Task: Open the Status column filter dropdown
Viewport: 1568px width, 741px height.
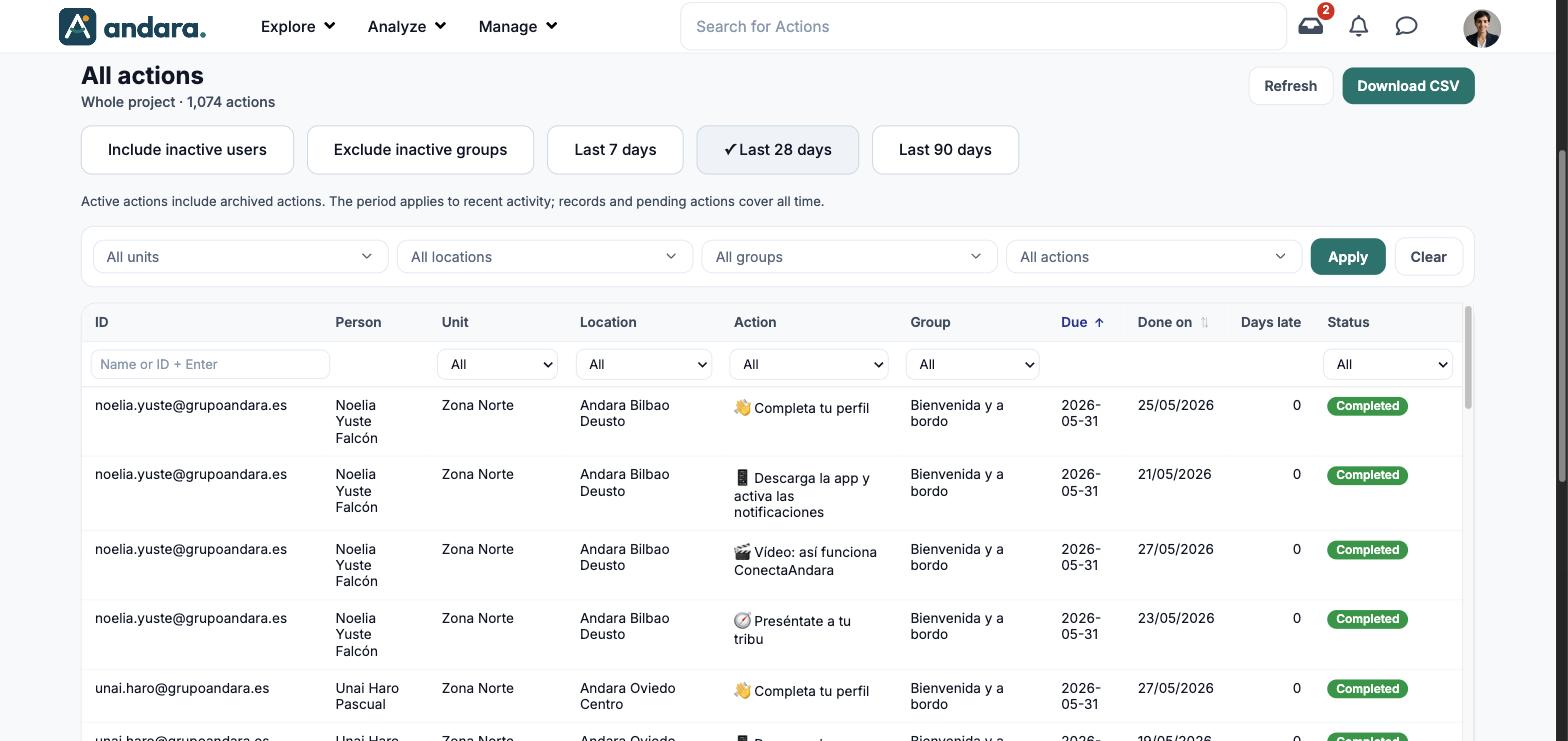Action: tap(1387, 364)
